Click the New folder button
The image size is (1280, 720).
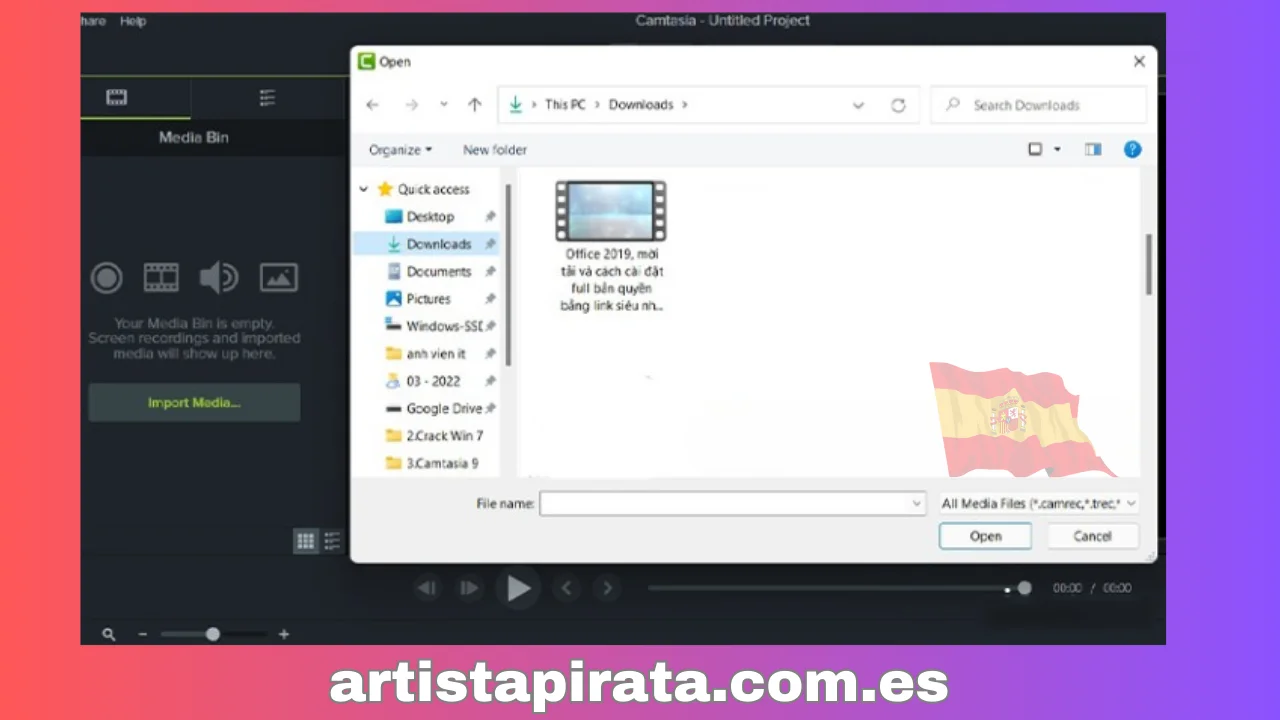(494, 150)
